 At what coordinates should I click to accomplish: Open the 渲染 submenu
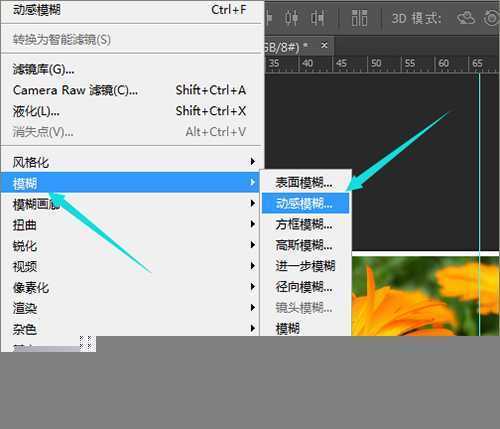[x=130, y=308]
